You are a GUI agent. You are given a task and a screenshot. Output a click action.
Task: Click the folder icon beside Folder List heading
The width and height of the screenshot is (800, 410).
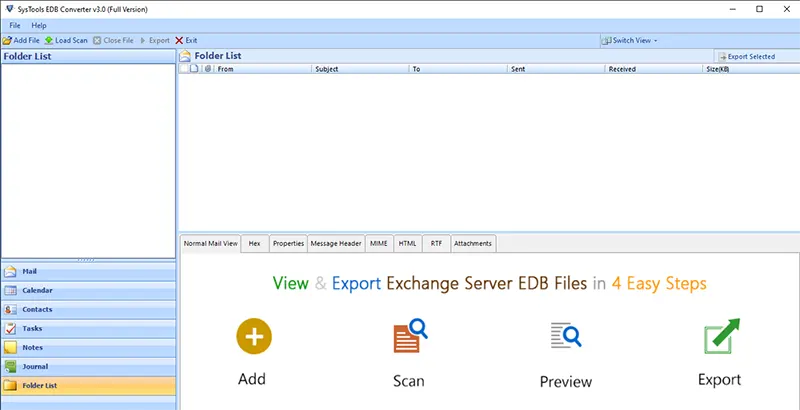(185, 56)
